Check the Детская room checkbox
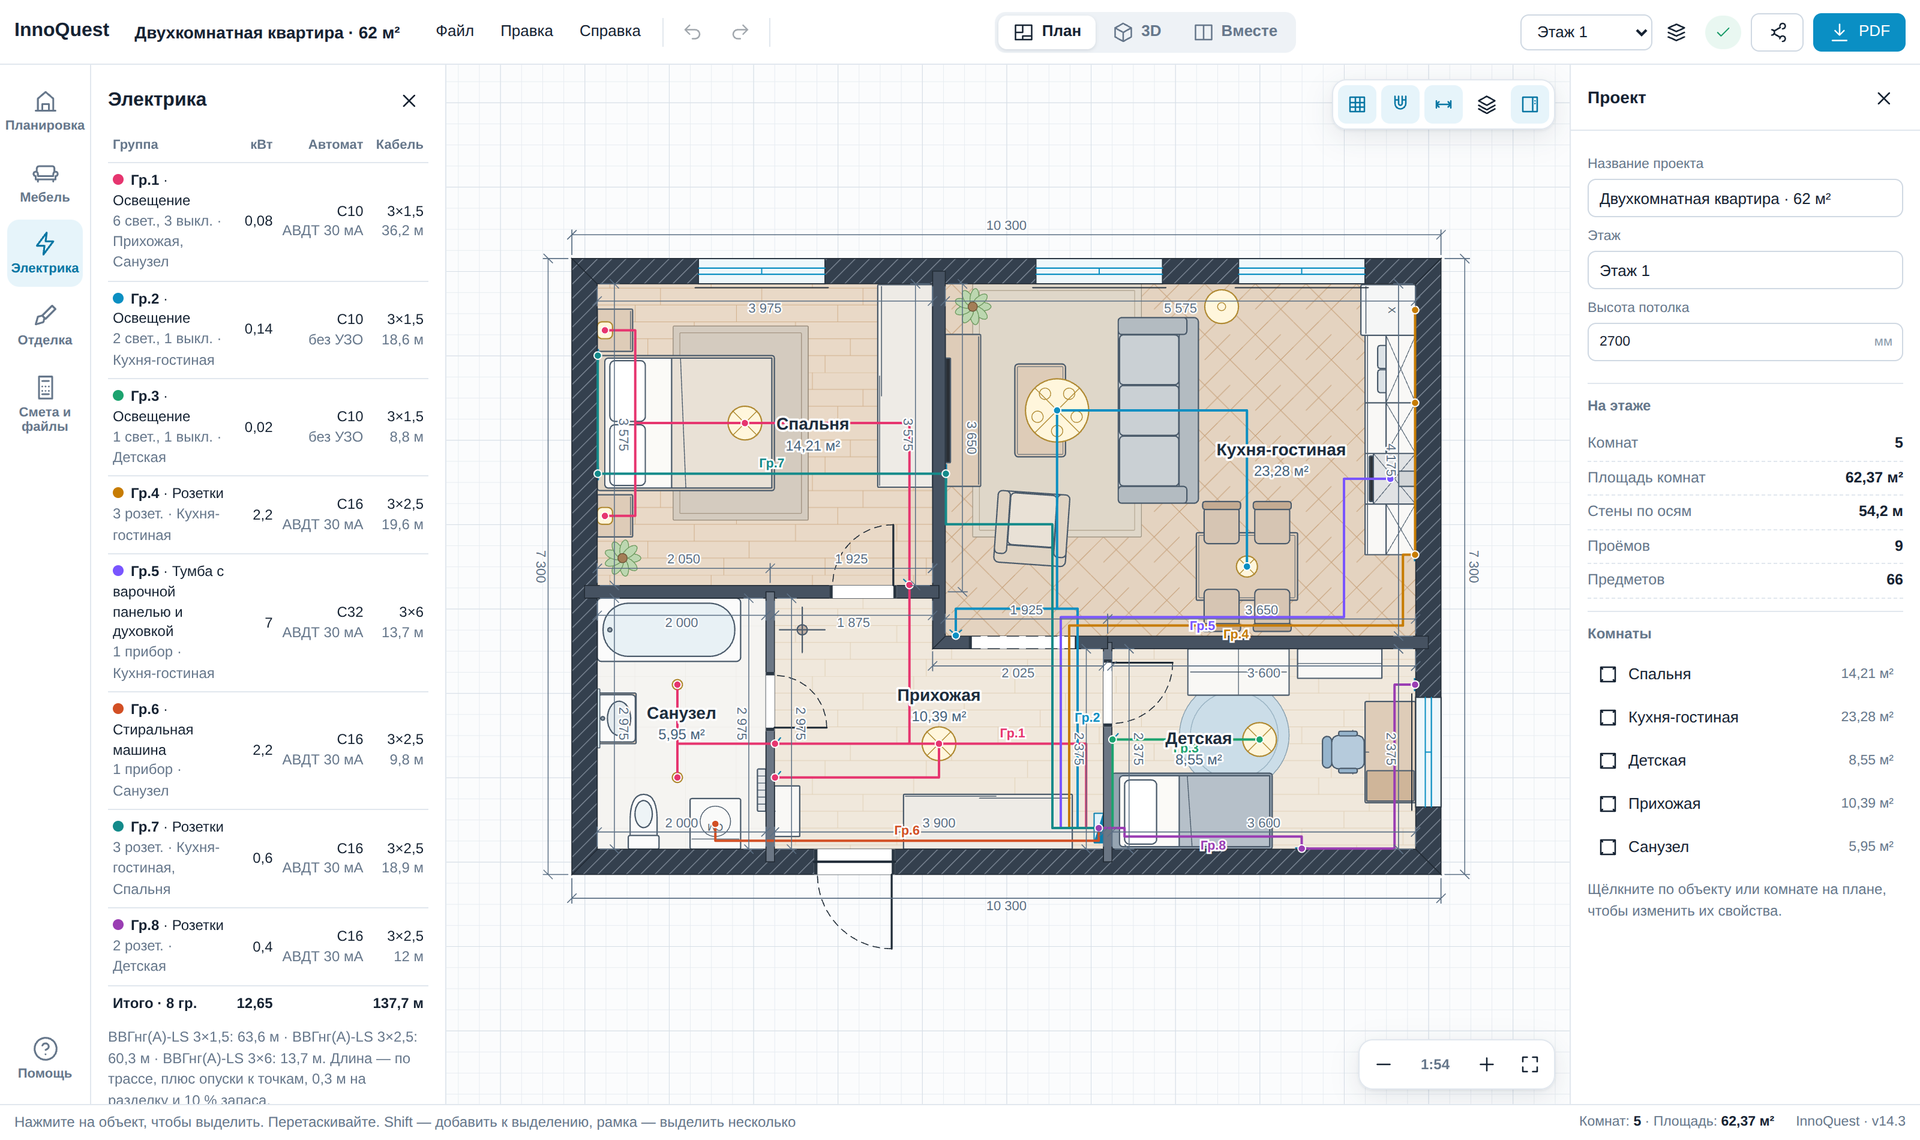The width and height of the screenshot is (1920, 1140). click(1608, 761)
